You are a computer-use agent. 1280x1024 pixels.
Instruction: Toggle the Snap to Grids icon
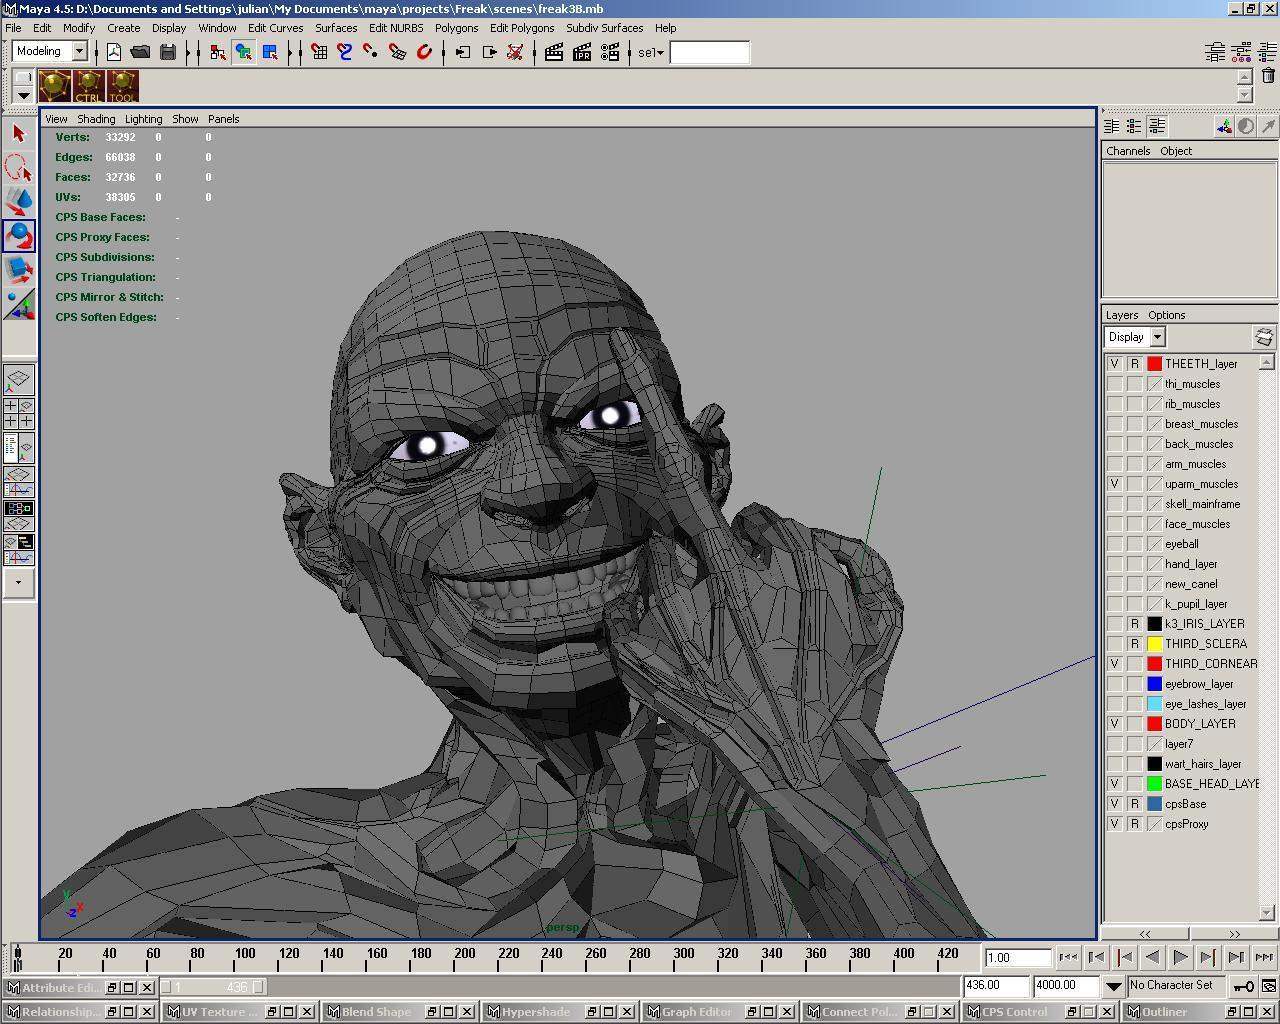pos(319,52)
